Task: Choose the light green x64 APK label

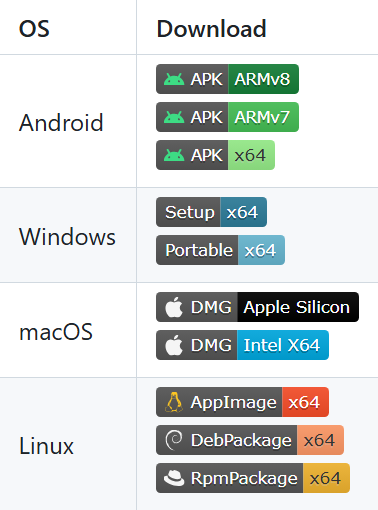Action: click(251, 155)
